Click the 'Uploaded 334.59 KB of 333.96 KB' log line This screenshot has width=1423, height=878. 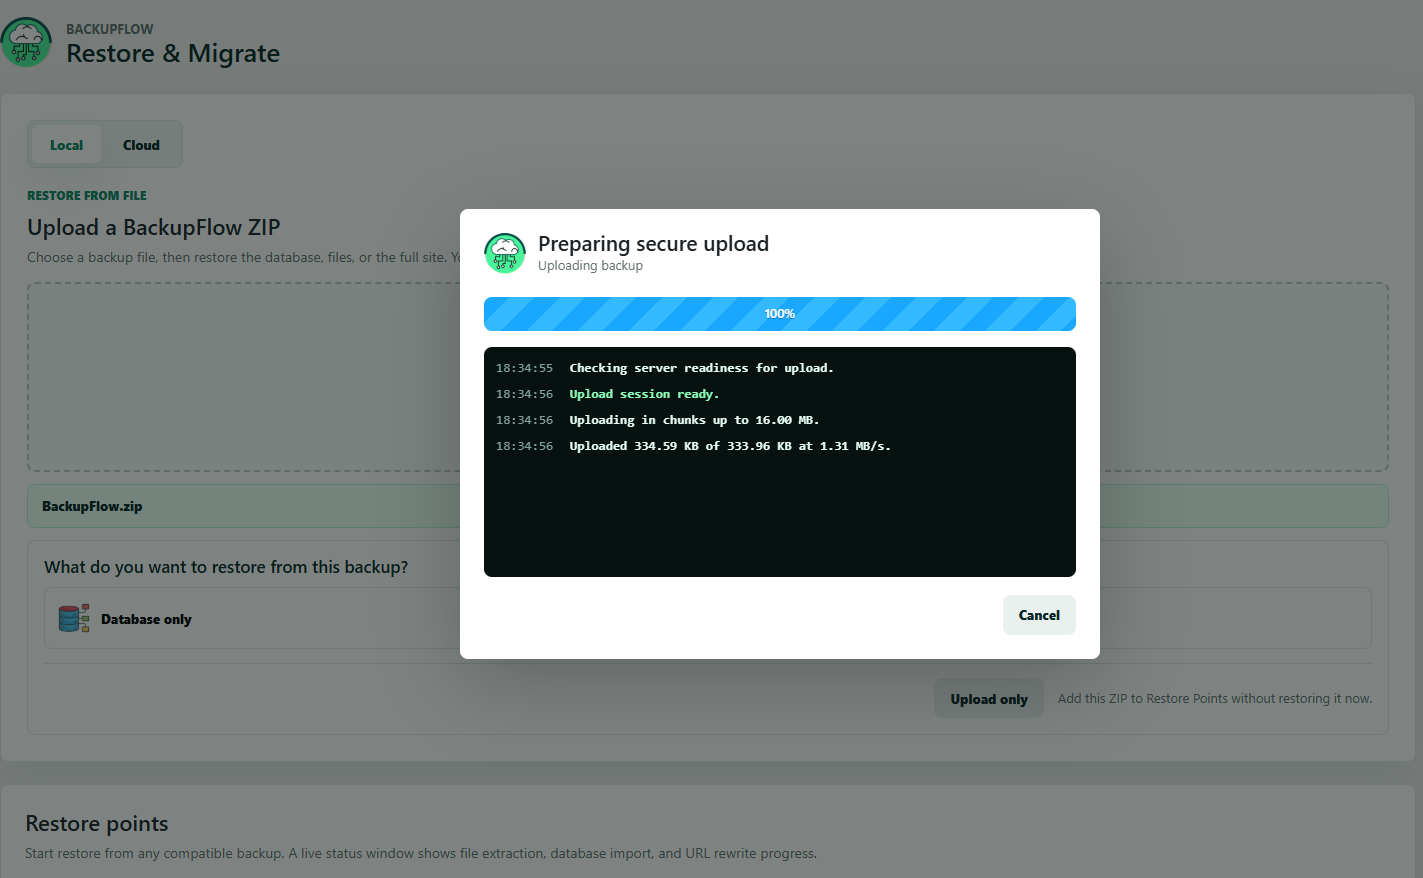[730, 446]
